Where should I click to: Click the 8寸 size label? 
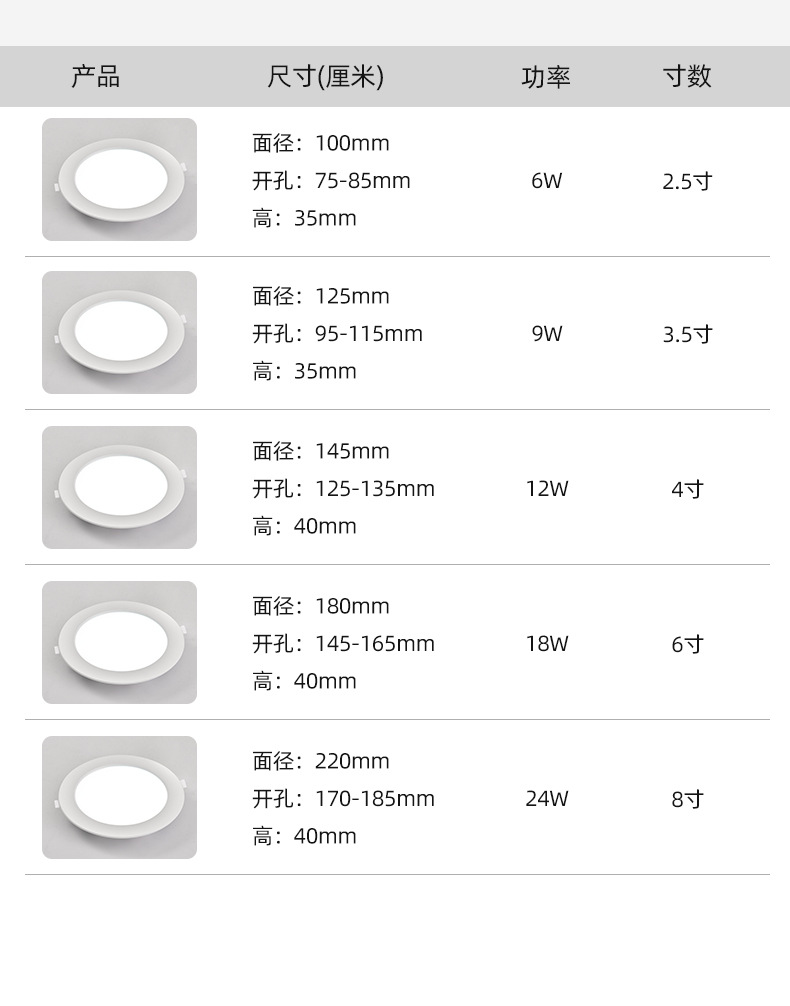click(687, 799)
